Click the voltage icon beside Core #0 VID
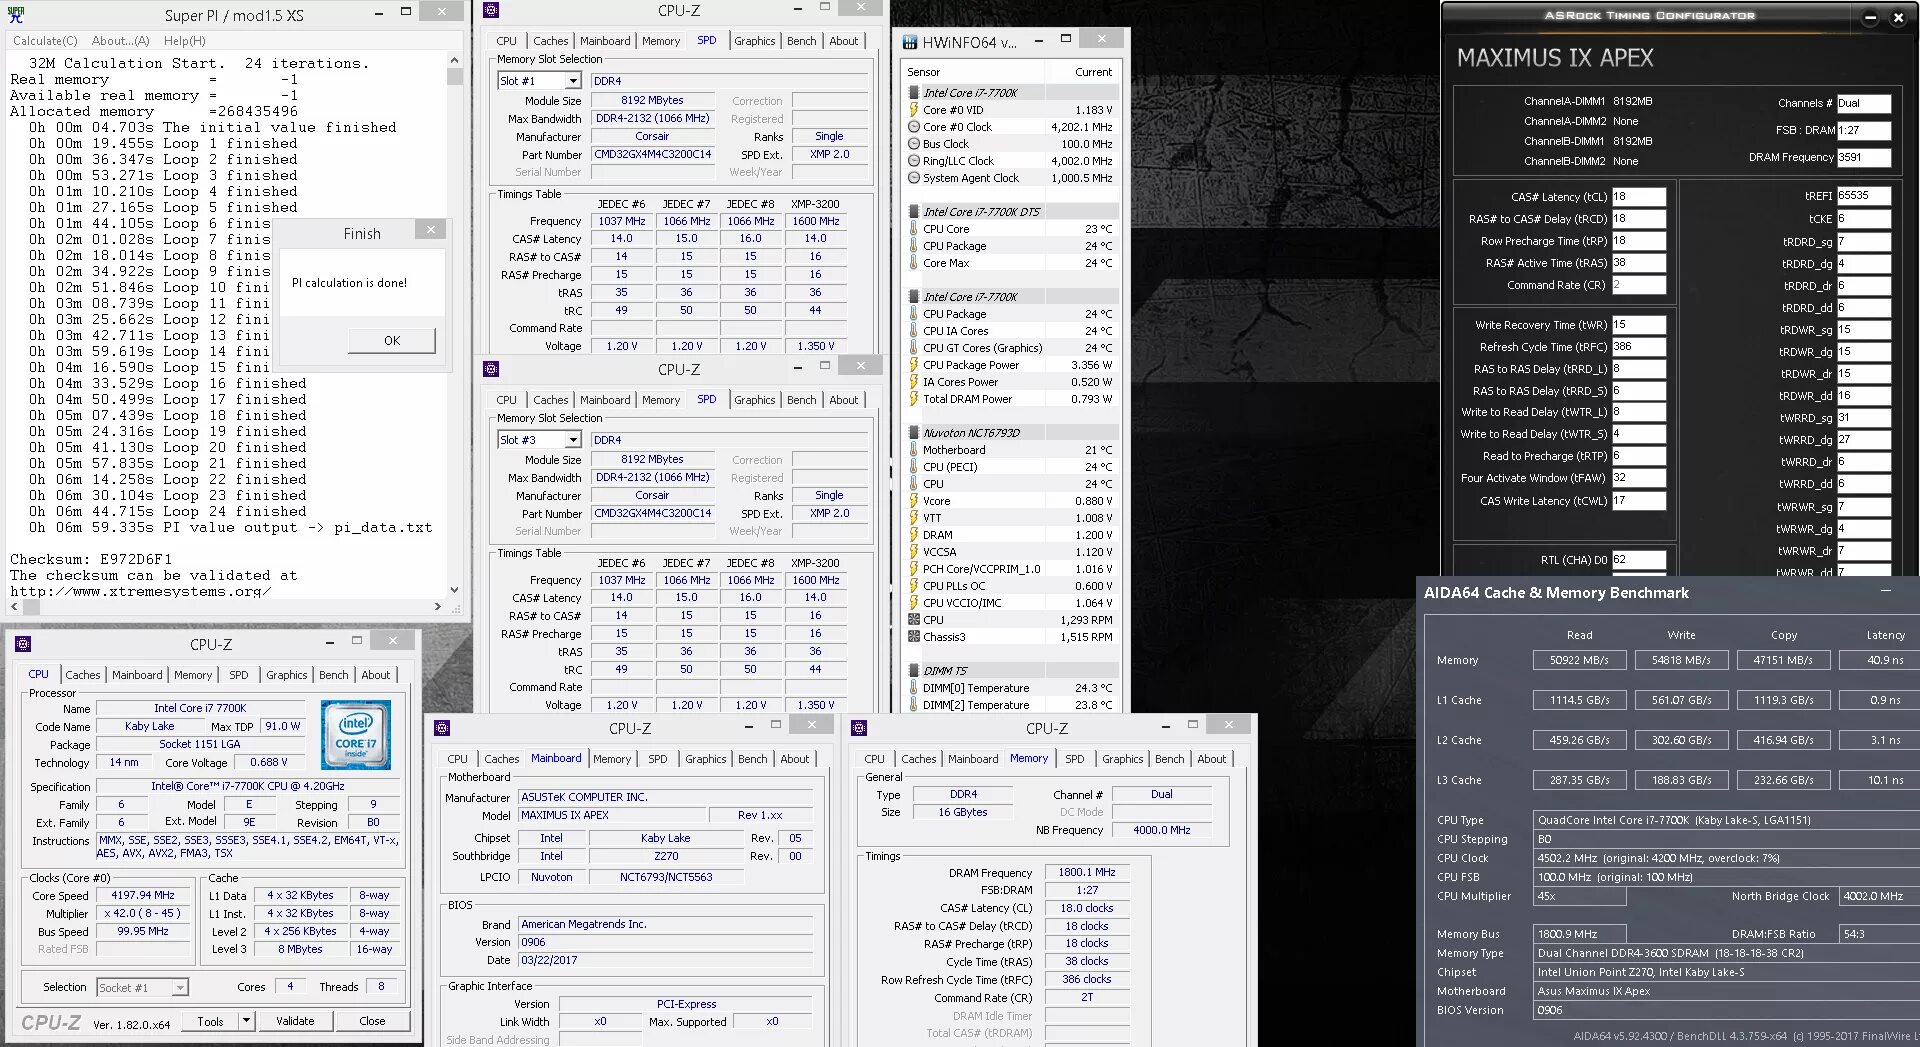This screenshot has width=1920, height=1047. click(x=914, y=110)
